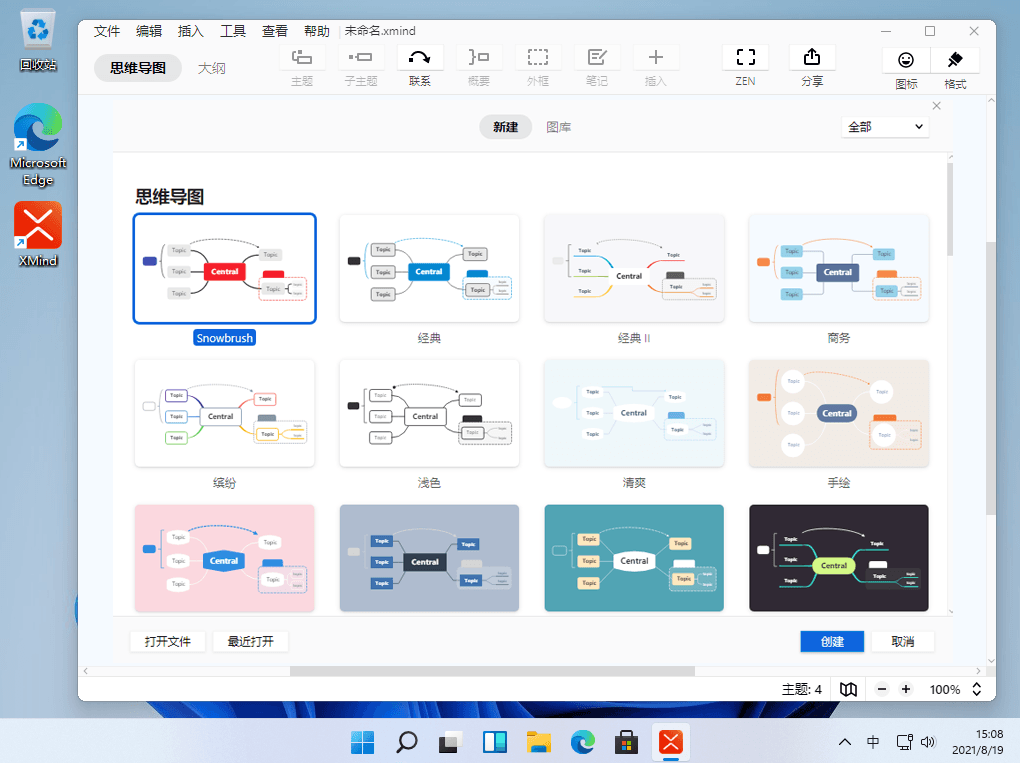Open the XMind desktop shortcut

click(38, 234)
